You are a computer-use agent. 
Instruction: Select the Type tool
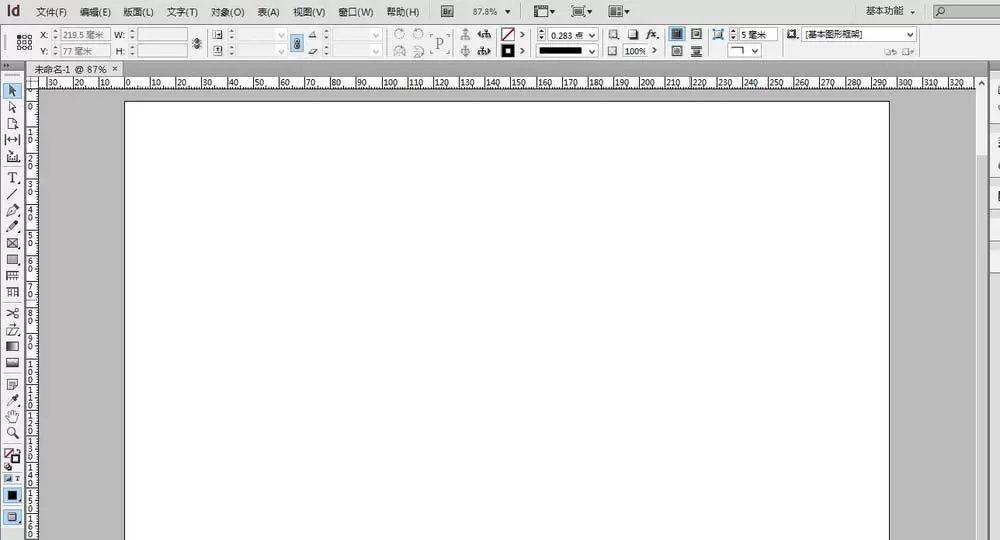point(12,178)
